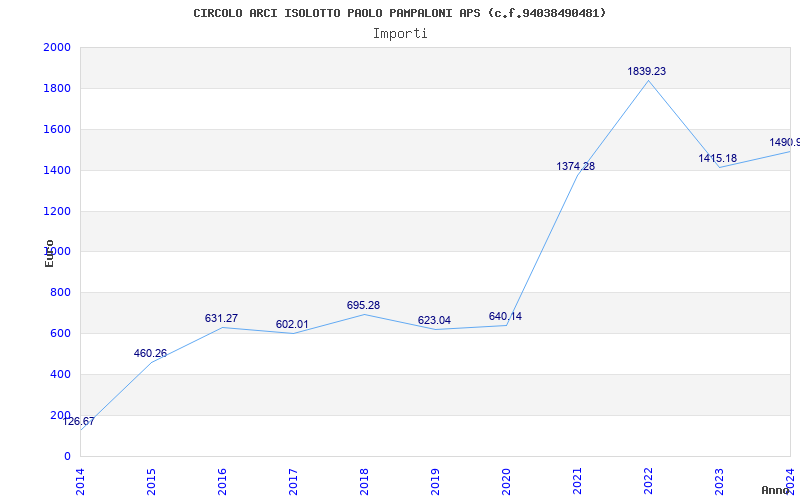The height and width of the screenshot is (500, 800).
Task: Click the 2018 x-axis year label
Action: tap(364, 482)
